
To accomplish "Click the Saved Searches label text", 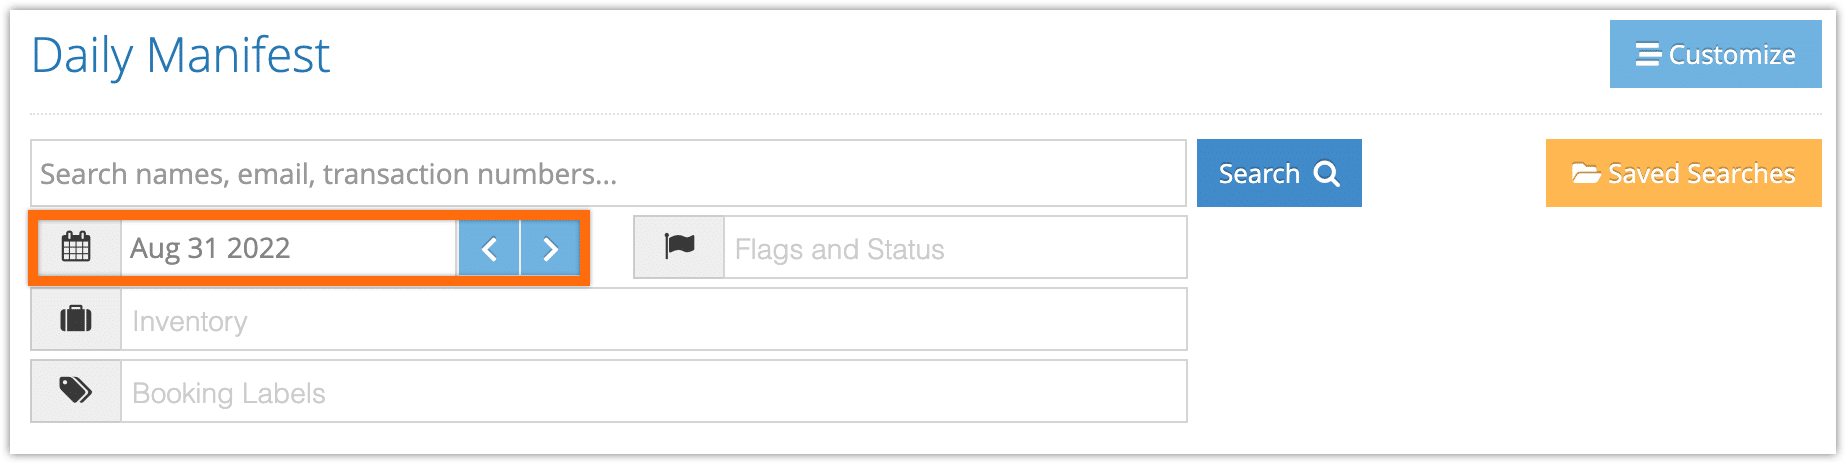I will [x=1702, y=174].
